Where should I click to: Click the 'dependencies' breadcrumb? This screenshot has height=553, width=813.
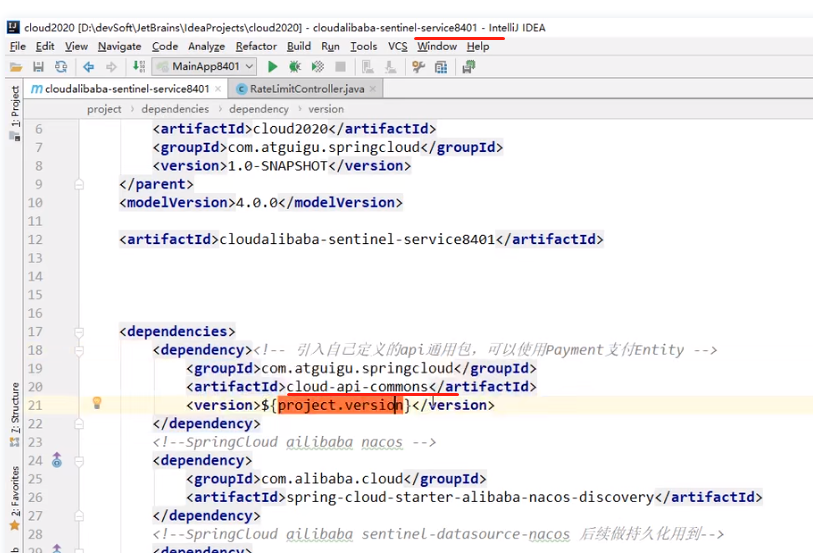tap(175, 109)
